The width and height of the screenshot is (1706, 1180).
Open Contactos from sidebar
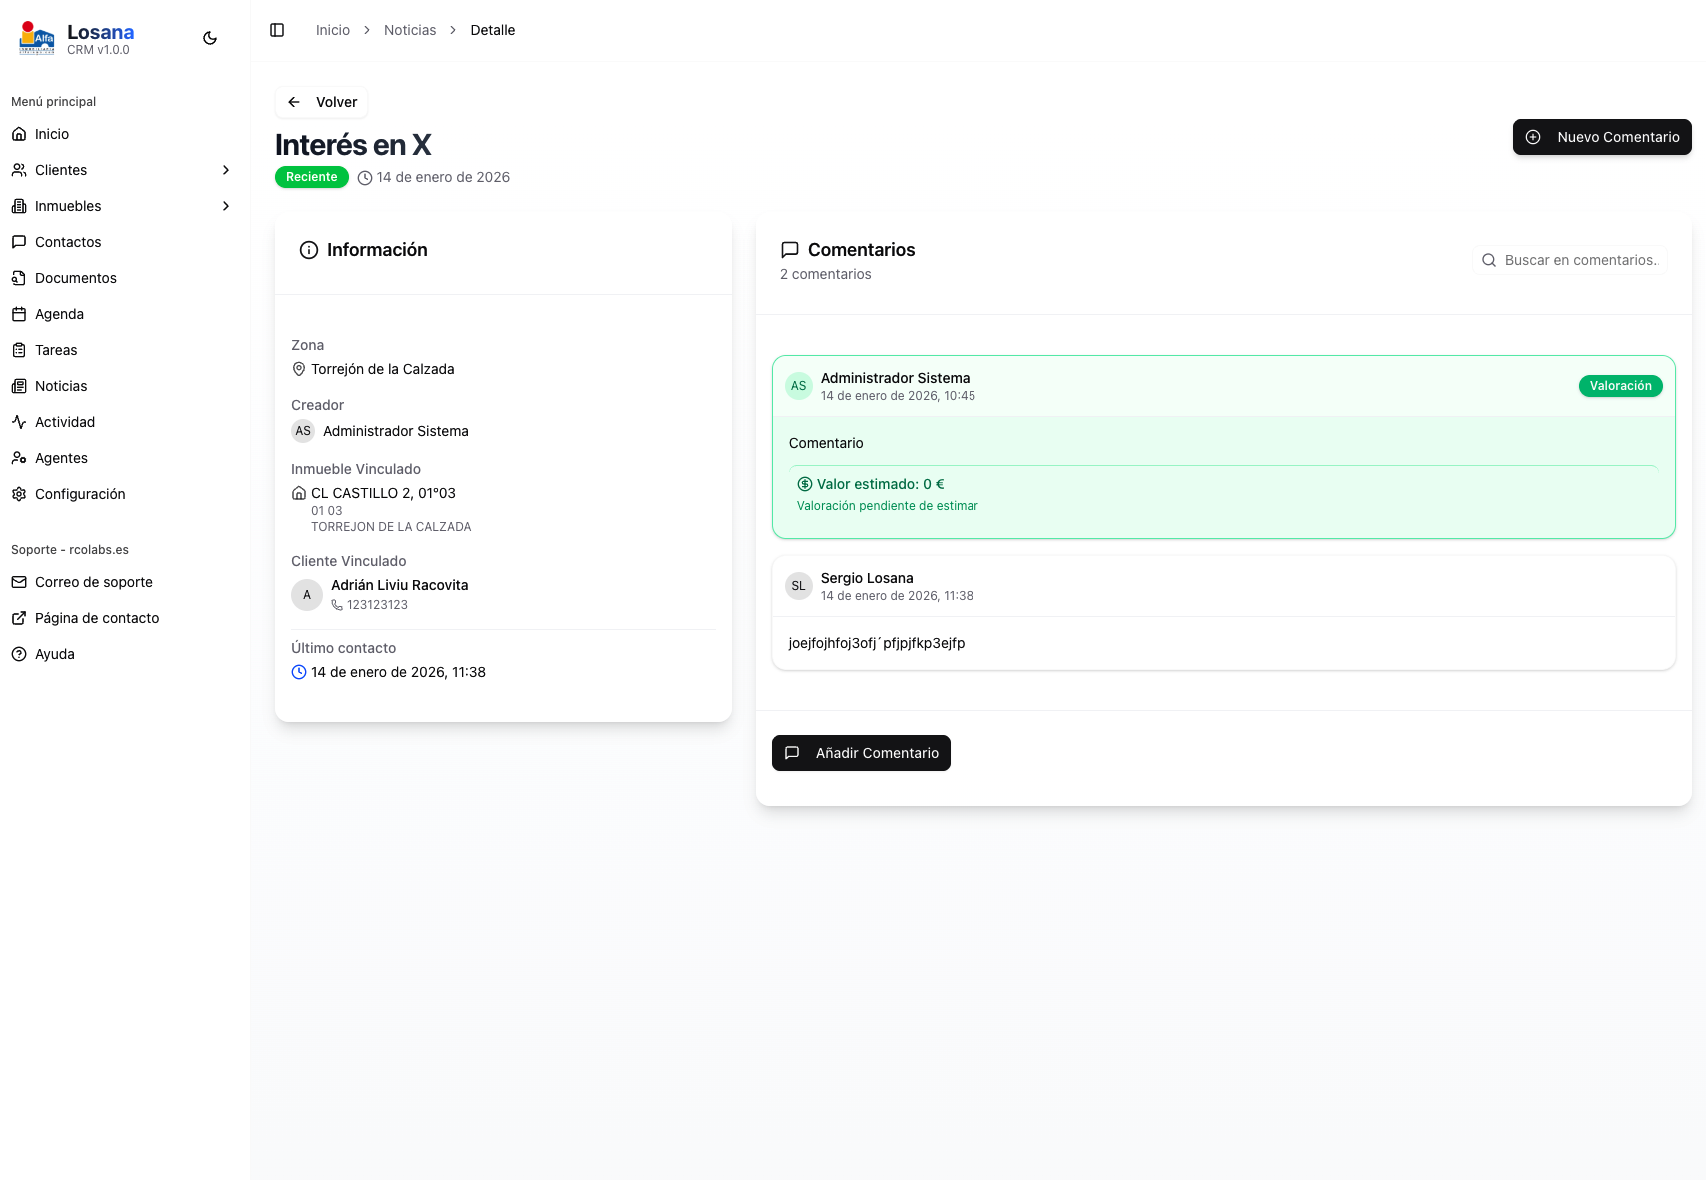(68, 242)
